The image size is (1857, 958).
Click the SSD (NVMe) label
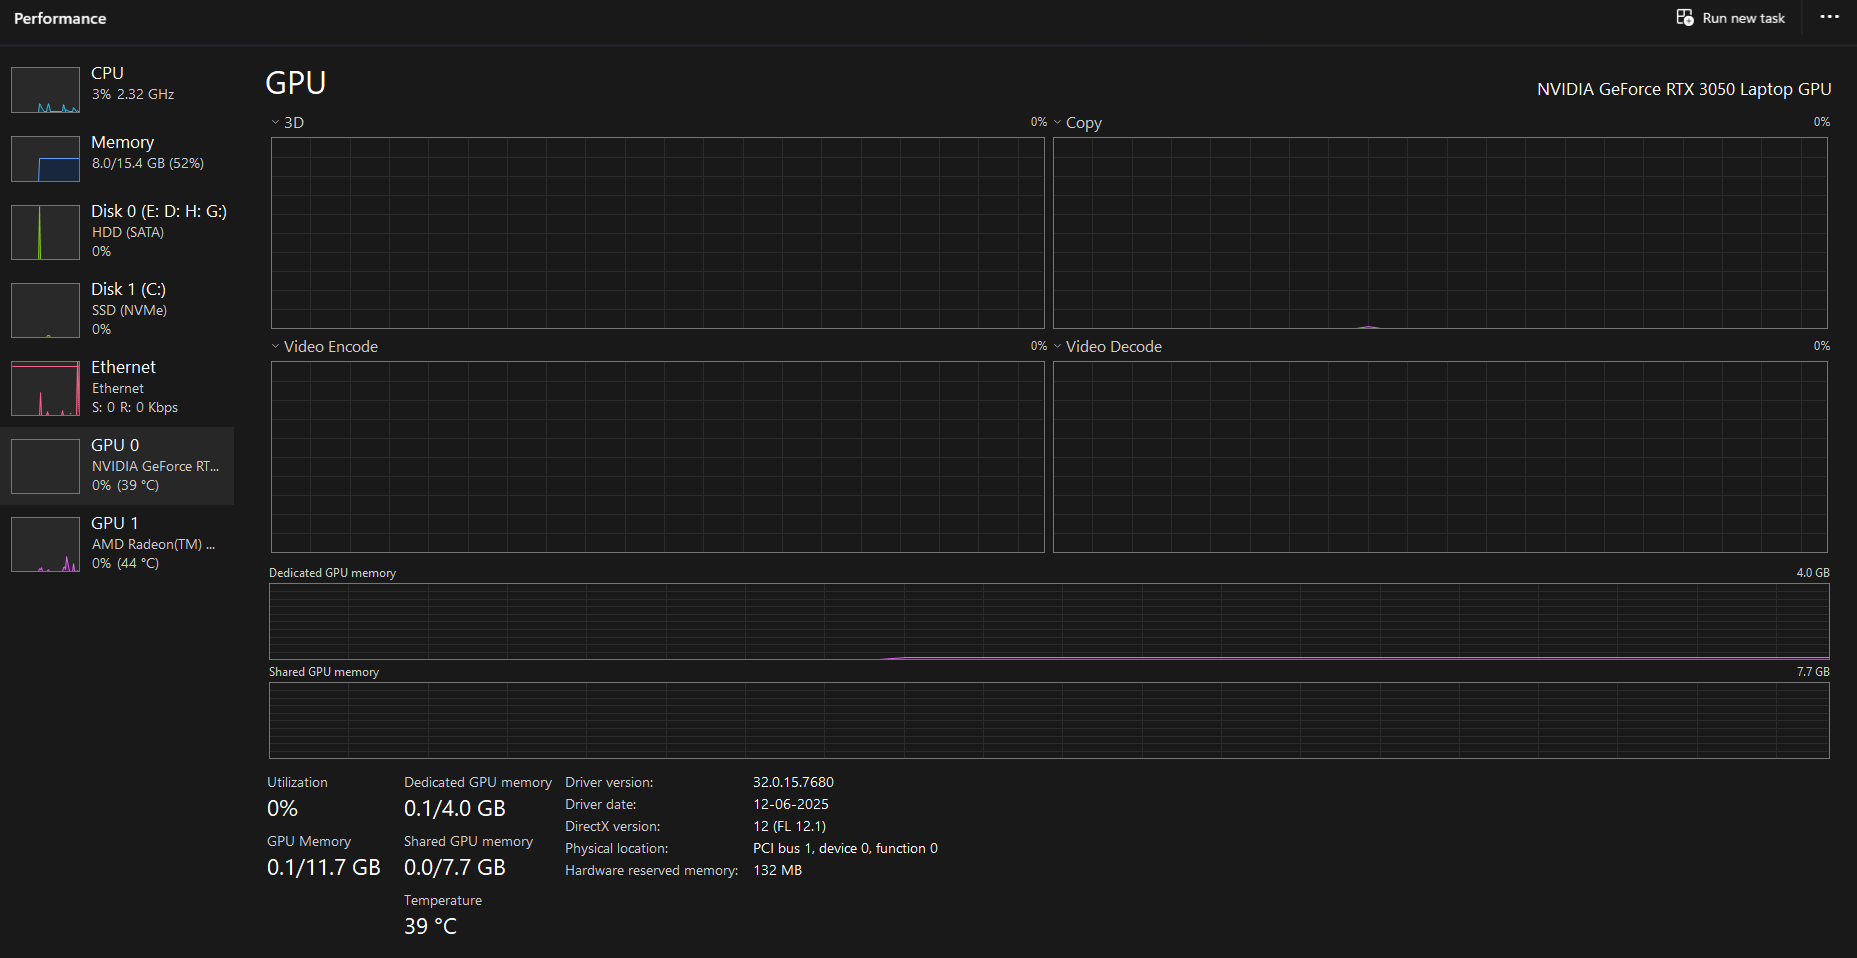[129, 310]
